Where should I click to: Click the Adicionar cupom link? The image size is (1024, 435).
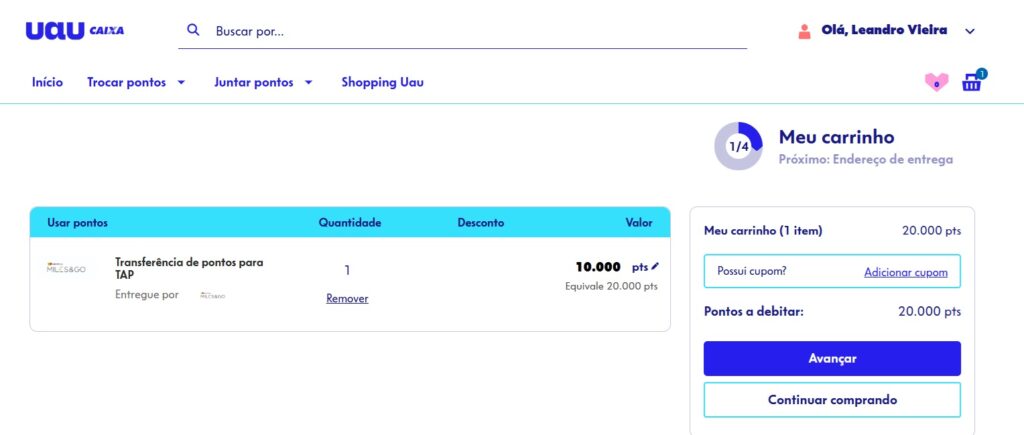[905, 271]
